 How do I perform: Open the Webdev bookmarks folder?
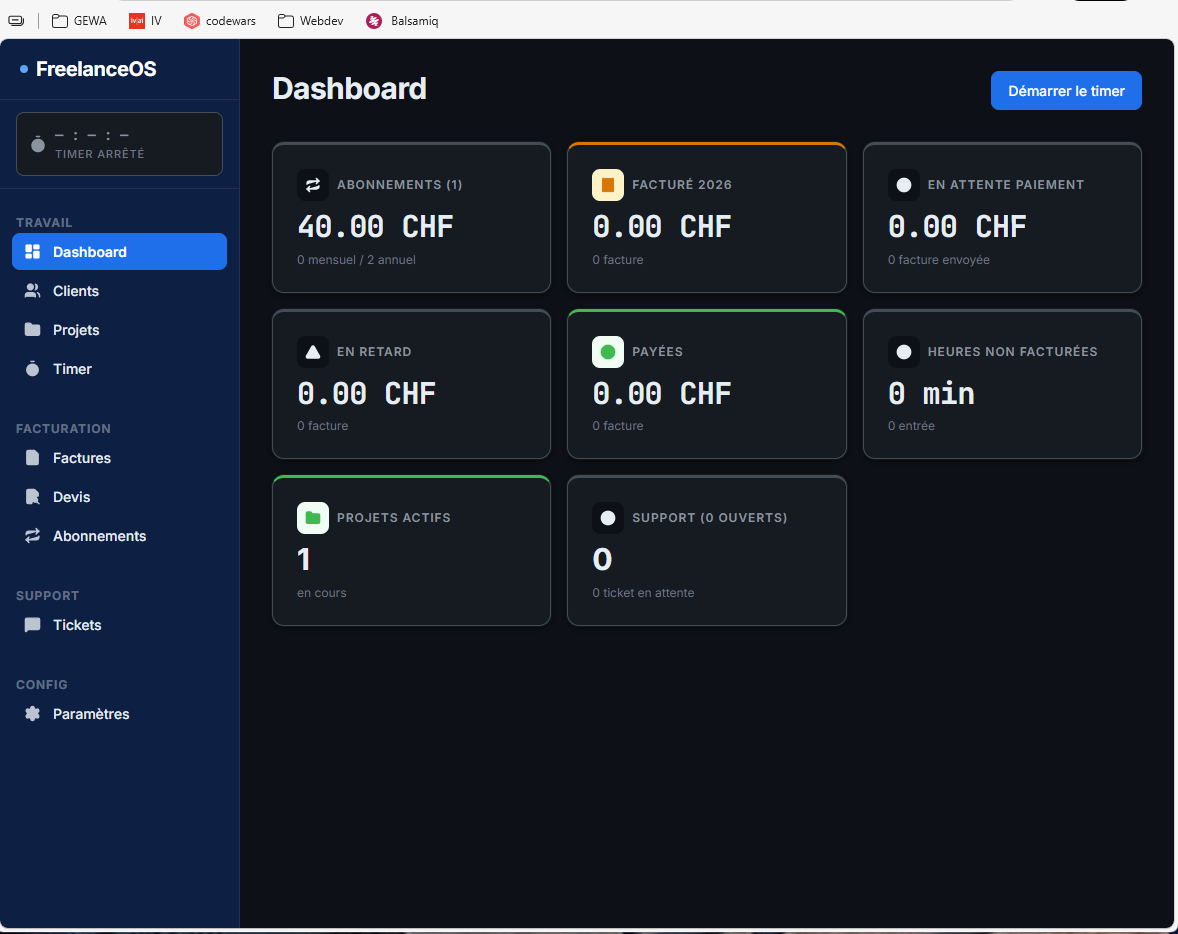[310, 20]
